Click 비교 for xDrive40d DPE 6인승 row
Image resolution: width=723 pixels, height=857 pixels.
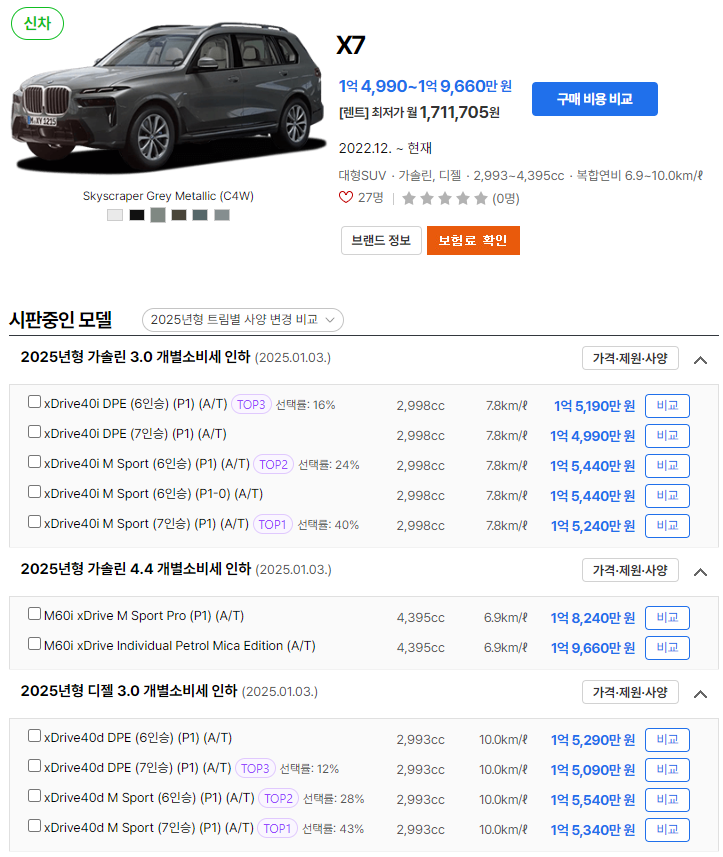667,739
